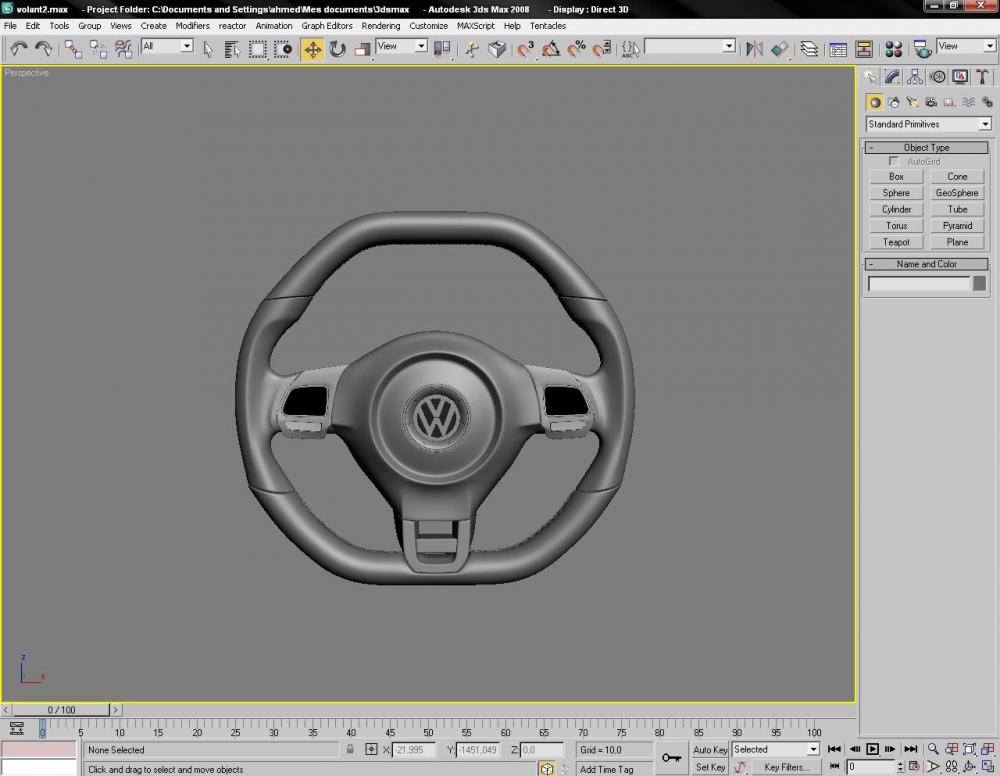Open Curve Editor icon
The height and width of the screenshot is (776, 1000).
838,49
